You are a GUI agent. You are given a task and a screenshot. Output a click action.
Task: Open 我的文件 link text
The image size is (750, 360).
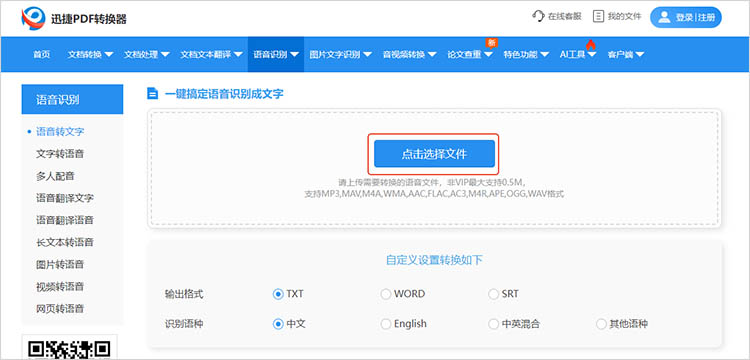[x=624, y=16]
